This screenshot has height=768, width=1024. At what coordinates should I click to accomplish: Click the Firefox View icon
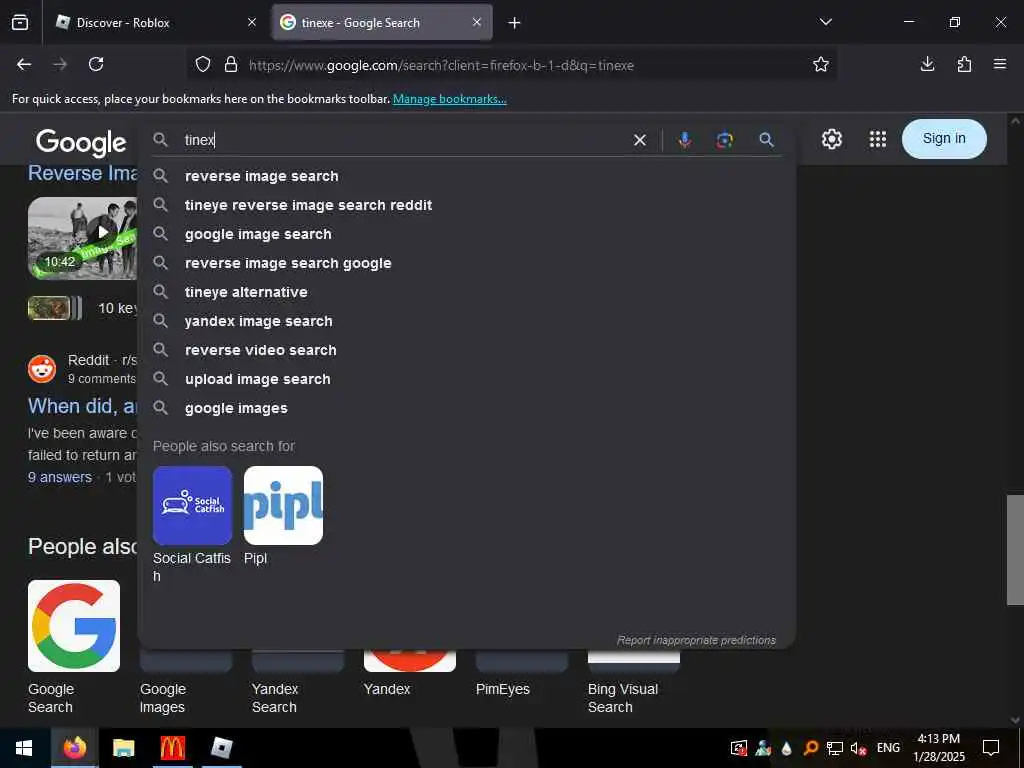(x=20, y=22)
